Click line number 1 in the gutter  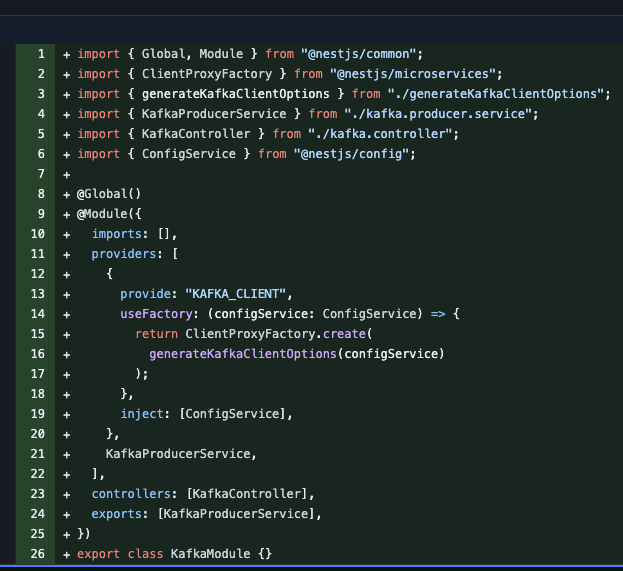(41, 54)
